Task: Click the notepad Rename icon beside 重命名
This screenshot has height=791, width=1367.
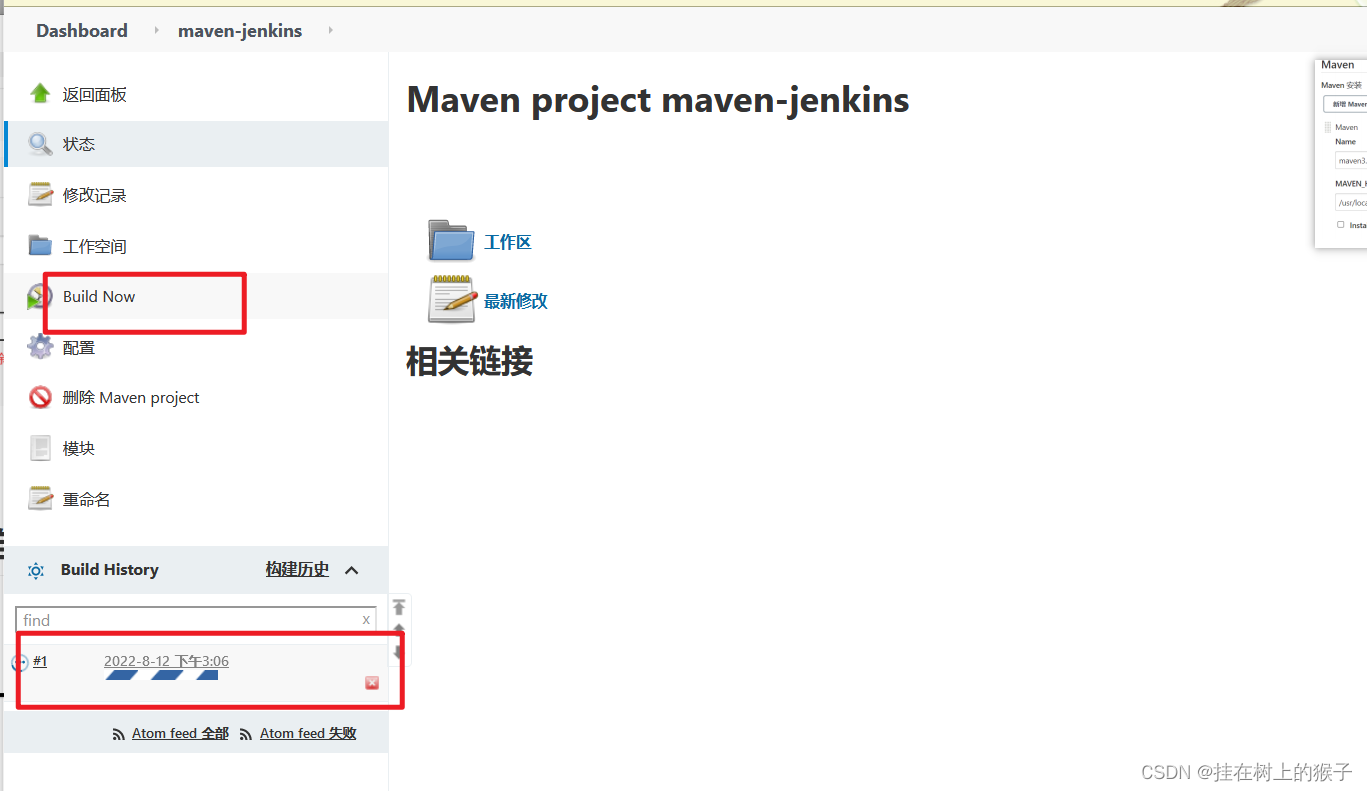Action: (40, 499)
